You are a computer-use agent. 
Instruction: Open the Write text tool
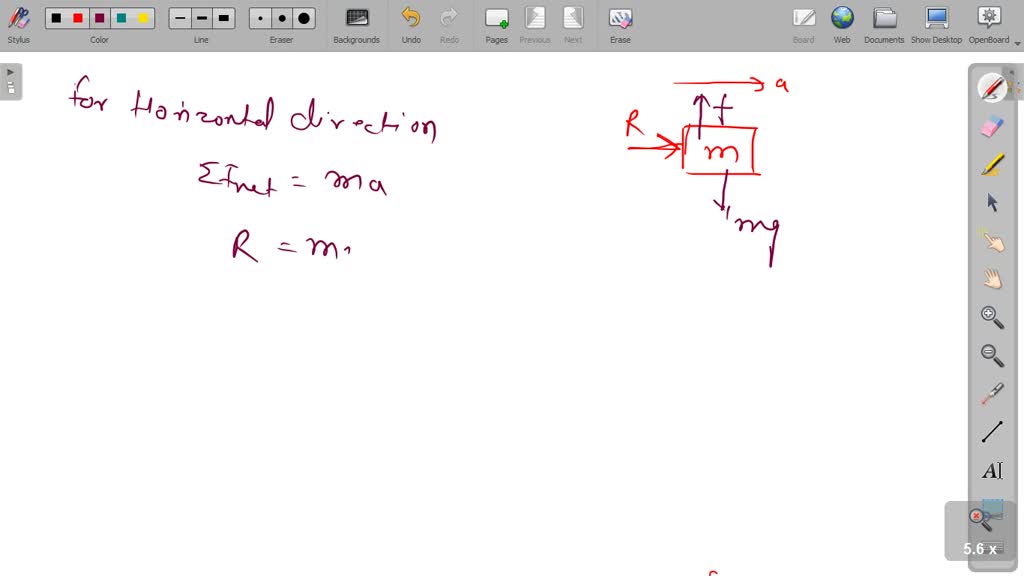tap(991, 469)
